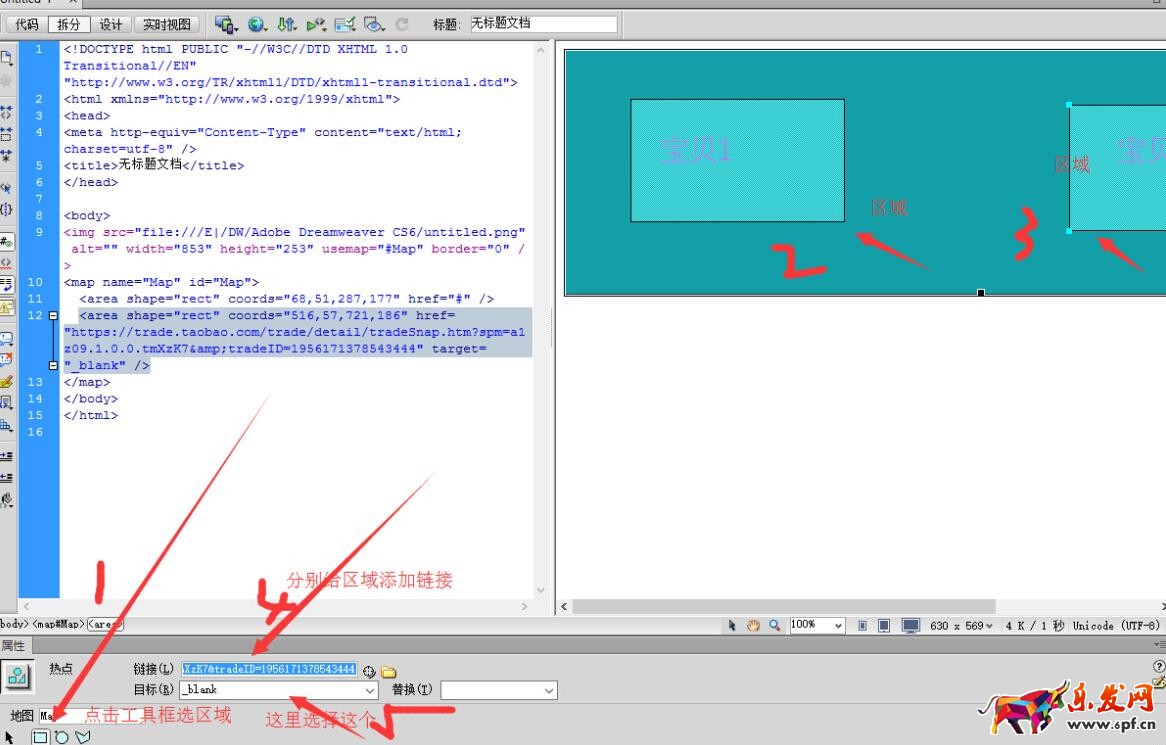Image resolution: width=1166 pixels, height=745 pixels.
Task: Click the File management arrows icon
Action: click(x=287, y=24)
